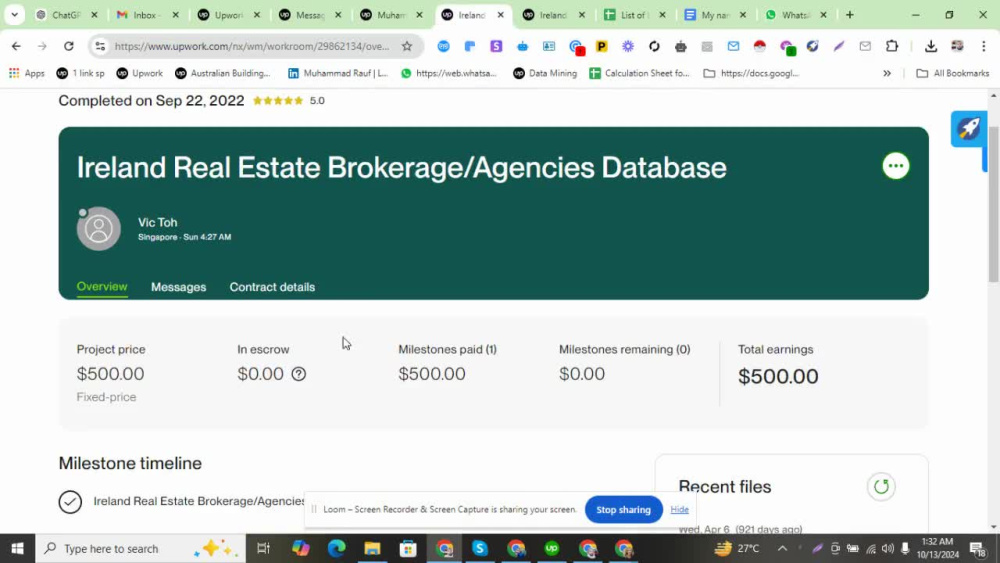This screenshot has height=563, width=1000.
Task: Click the Hide link in Loom bar
Action: [679, 509]
